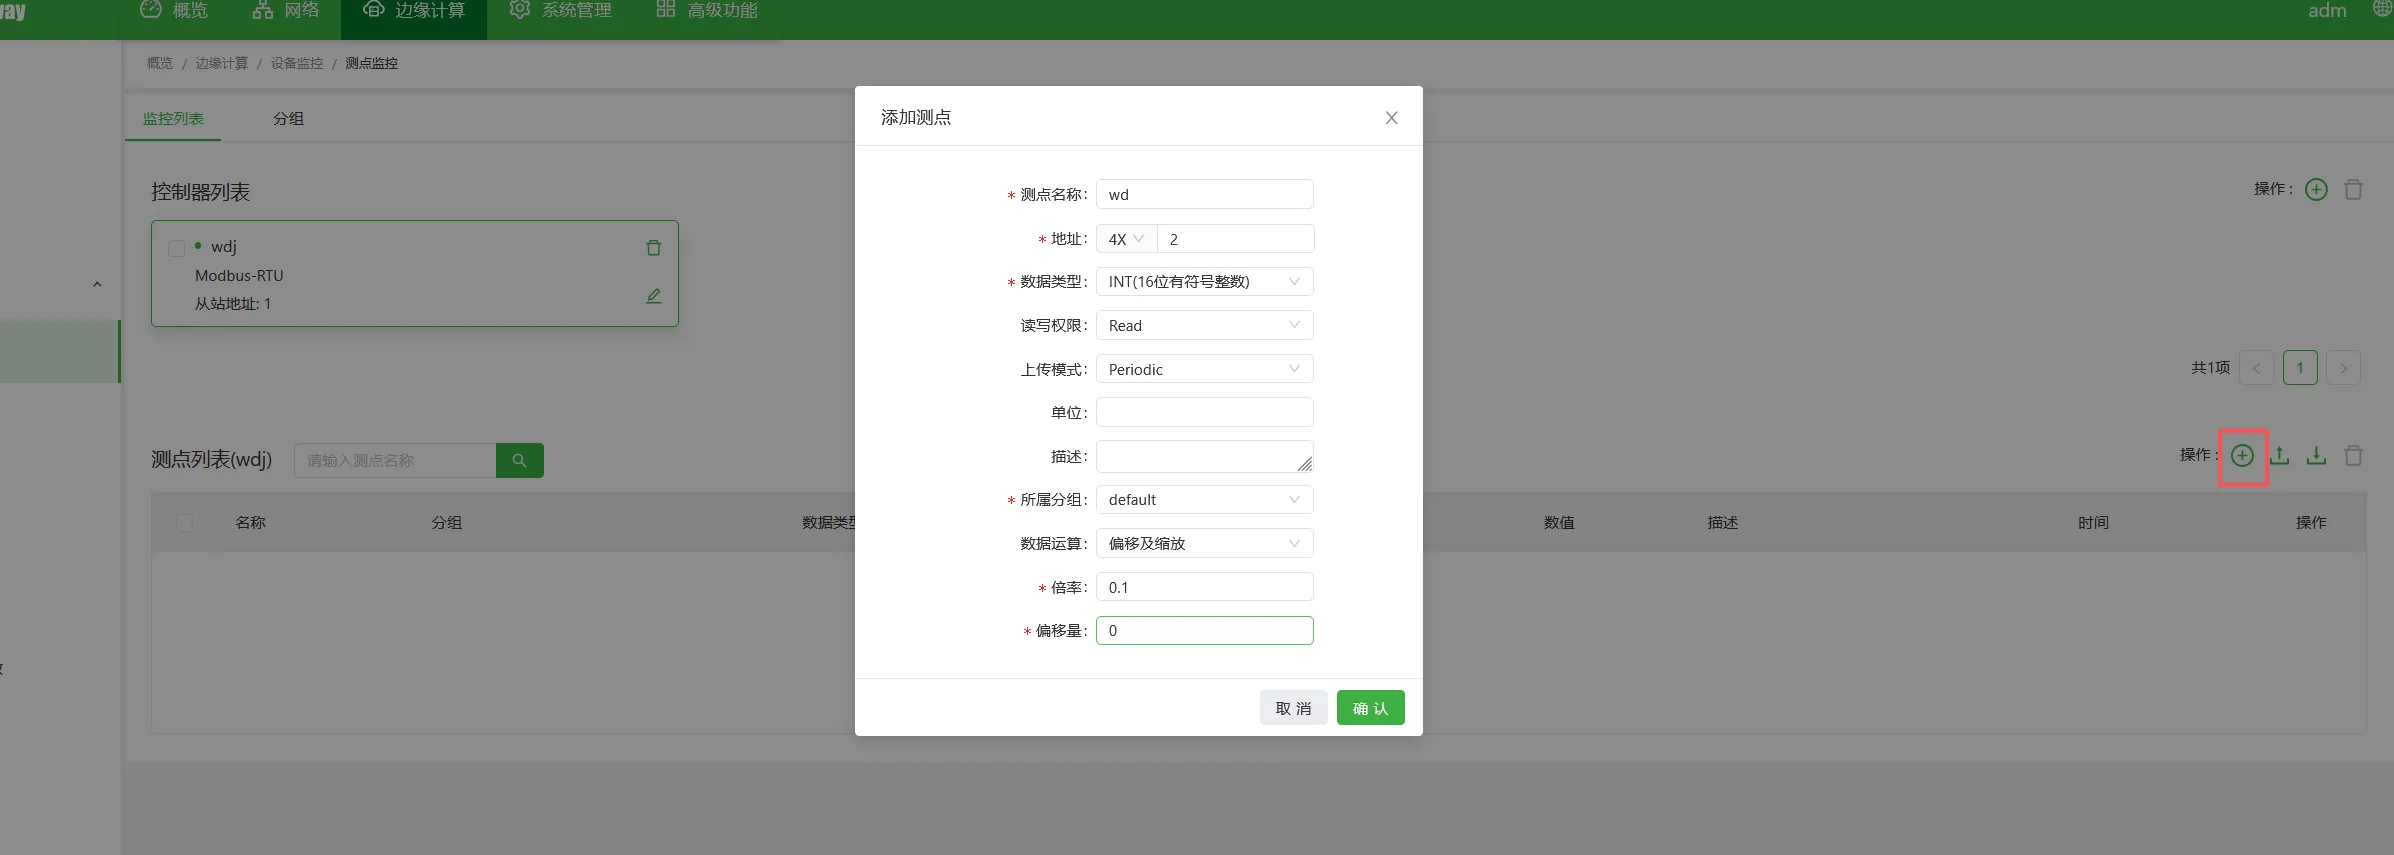Click the green search button

click(520, 460)
